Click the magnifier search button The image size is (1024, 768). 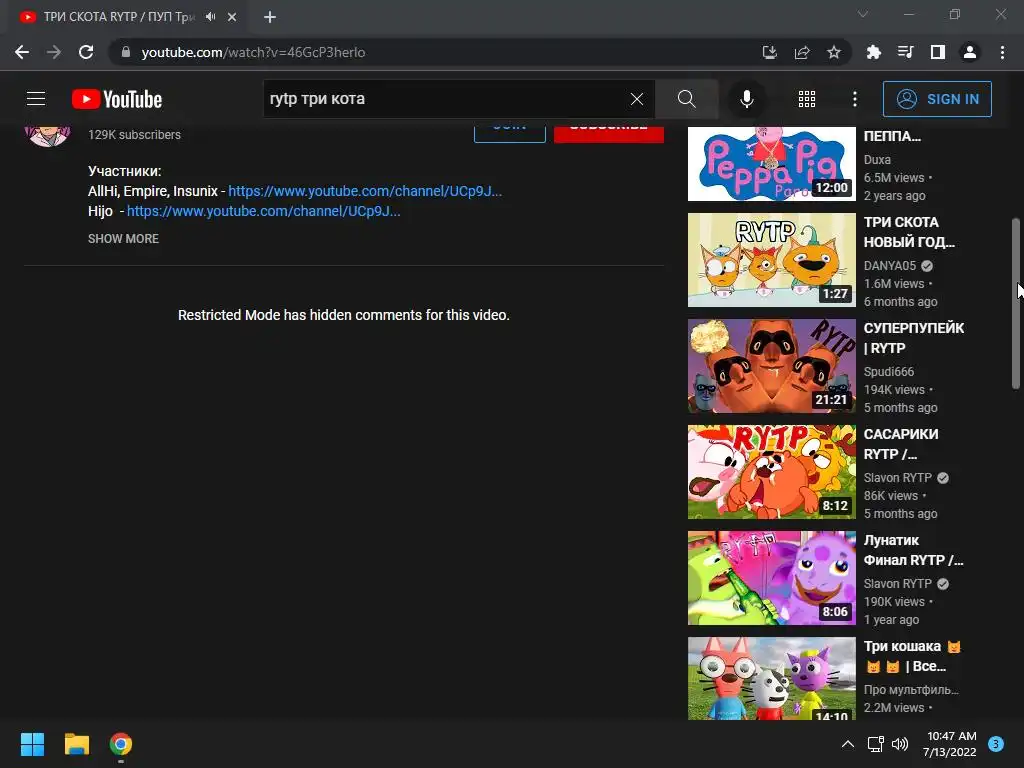point(686,99)
